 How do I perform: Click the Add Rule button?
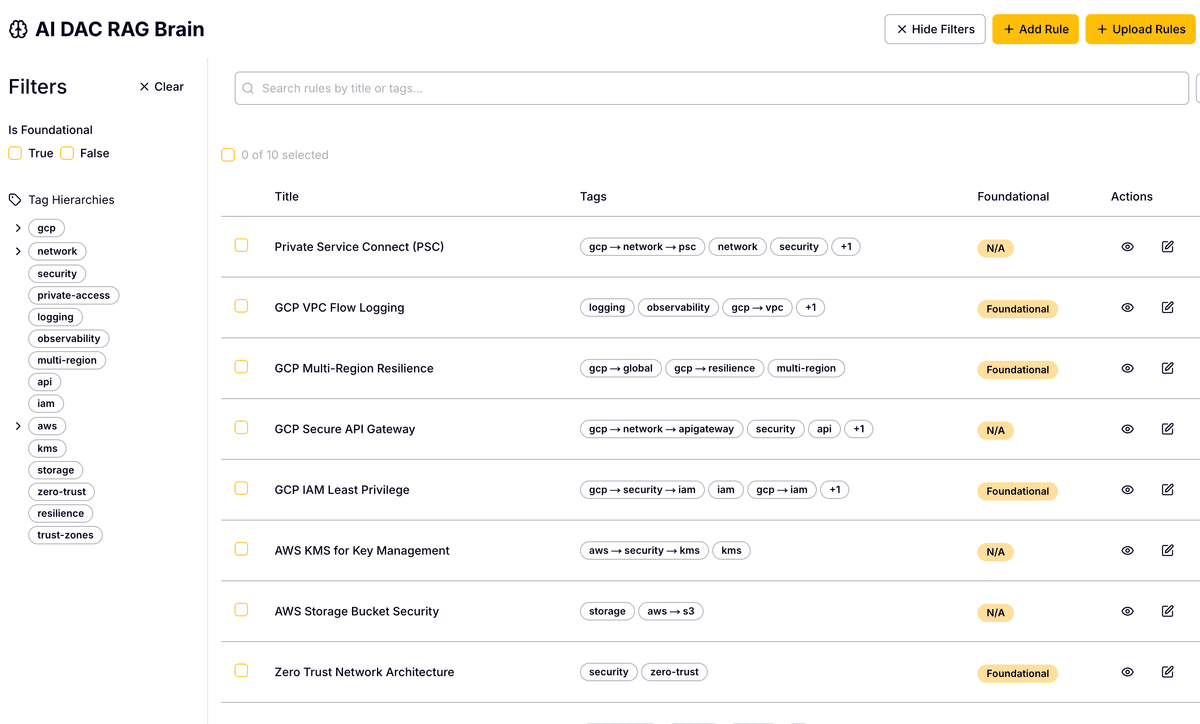(x=1035, y=29)
